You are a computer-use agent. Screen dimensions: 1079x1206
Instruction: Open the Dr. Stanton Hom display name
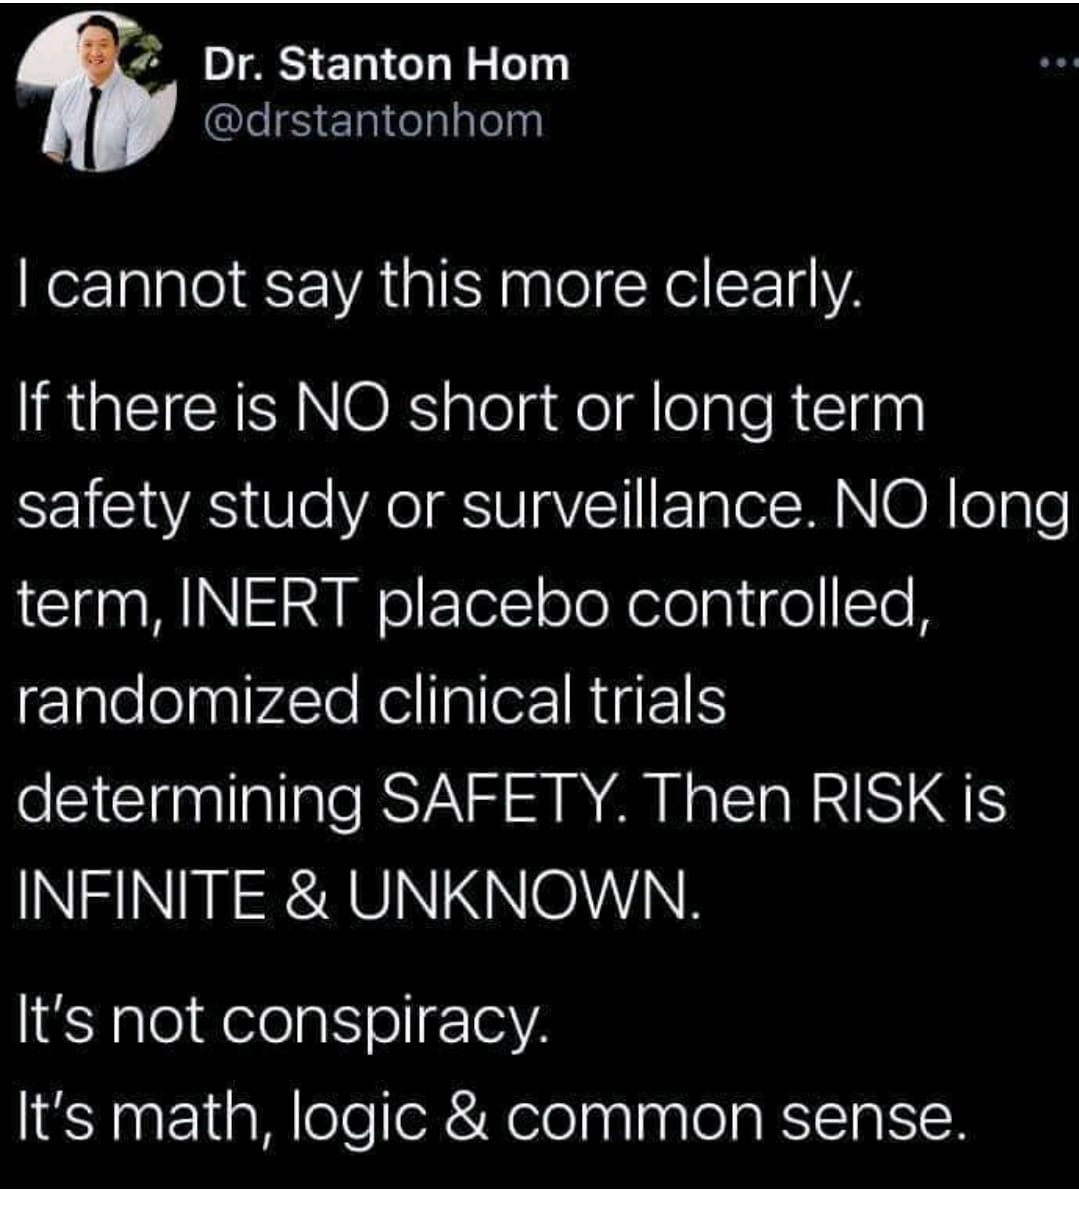tap(386, 65)
